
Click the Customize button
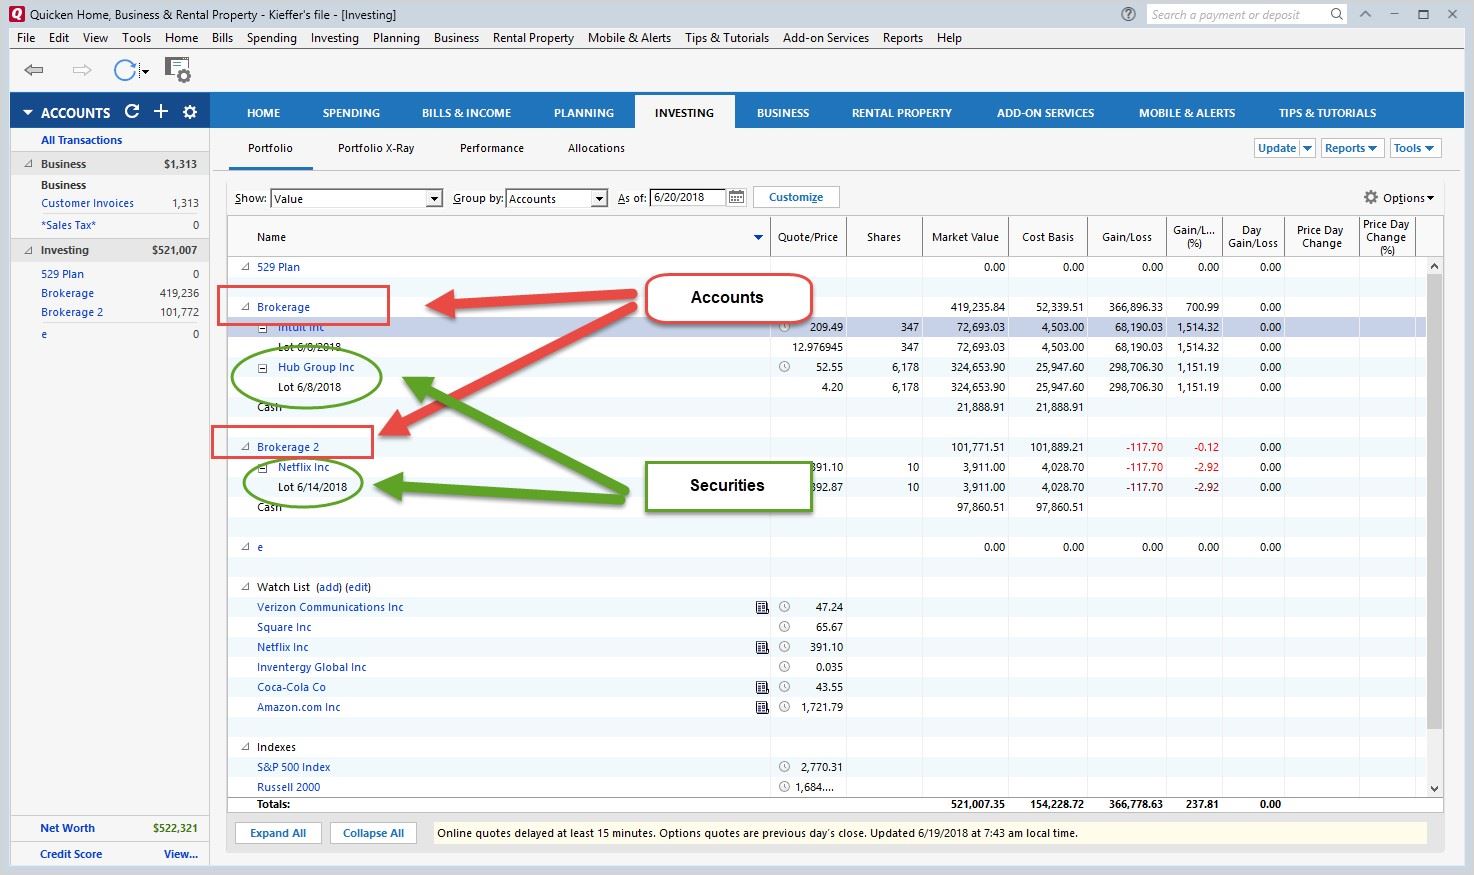click(x=796, y=197)
